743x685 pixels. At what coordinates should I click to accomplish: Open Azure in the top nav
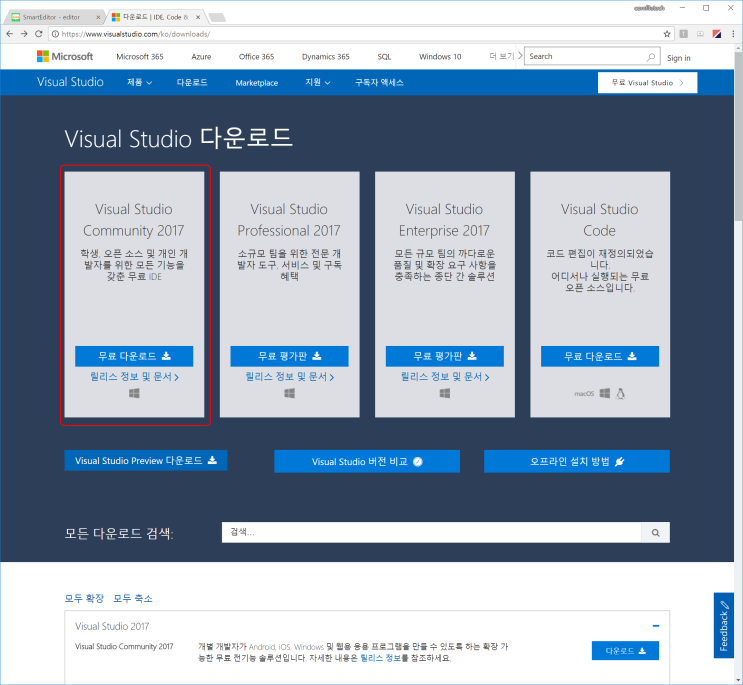(x=201, y=56)
